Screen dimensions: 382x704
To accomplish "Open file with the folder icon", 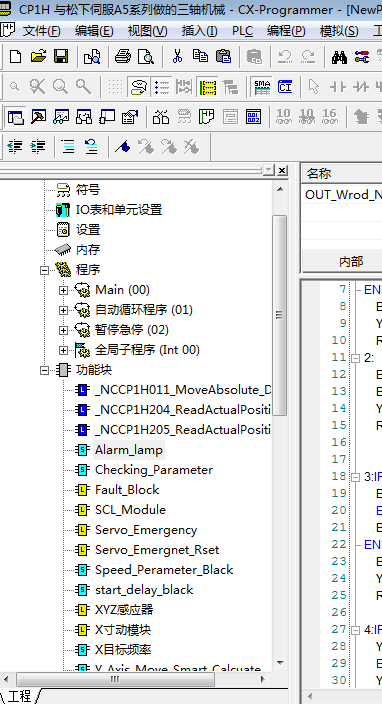I will [x=38, y=56].
